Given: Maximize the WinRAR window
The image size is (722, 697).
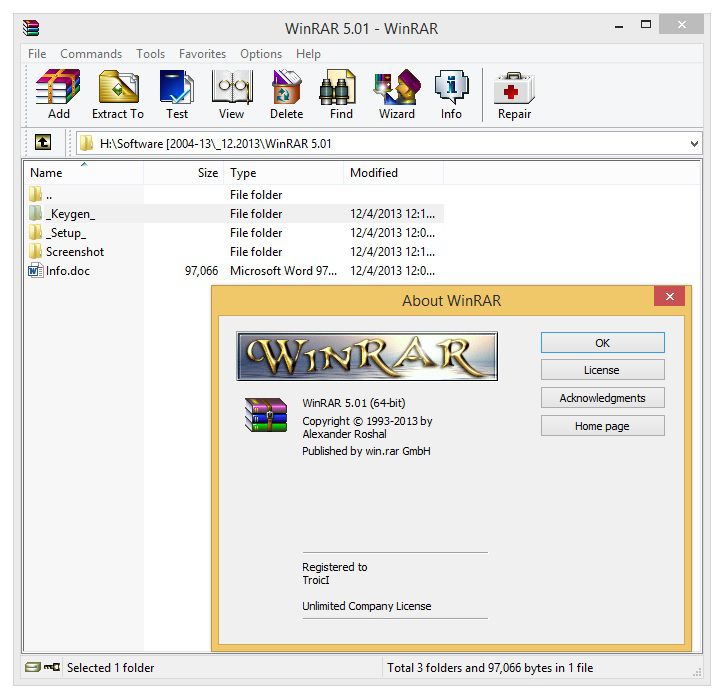Looking at the screenshot, I should point(646,25).
